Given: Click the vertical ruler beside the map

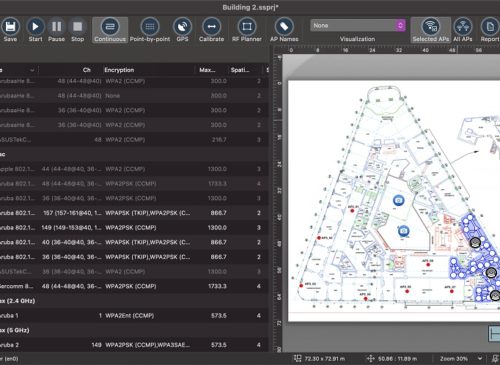Looking at the screenshot, I should [279, 203].
